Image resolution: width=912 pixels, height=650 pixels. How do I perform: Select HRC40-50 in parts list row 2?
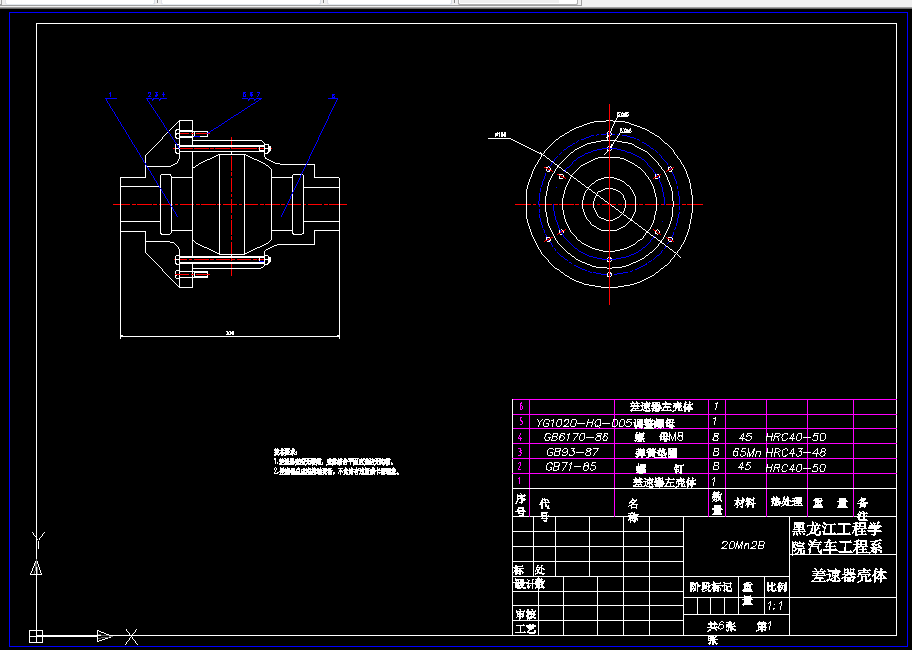point(796,467)
